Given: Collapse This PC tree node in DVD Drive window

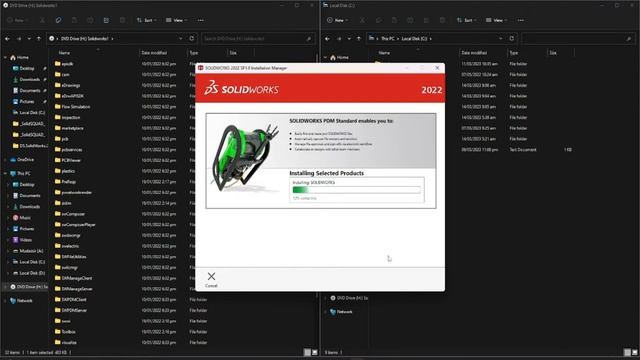Looking at the screenshot, I should click(x=5, y=173).
